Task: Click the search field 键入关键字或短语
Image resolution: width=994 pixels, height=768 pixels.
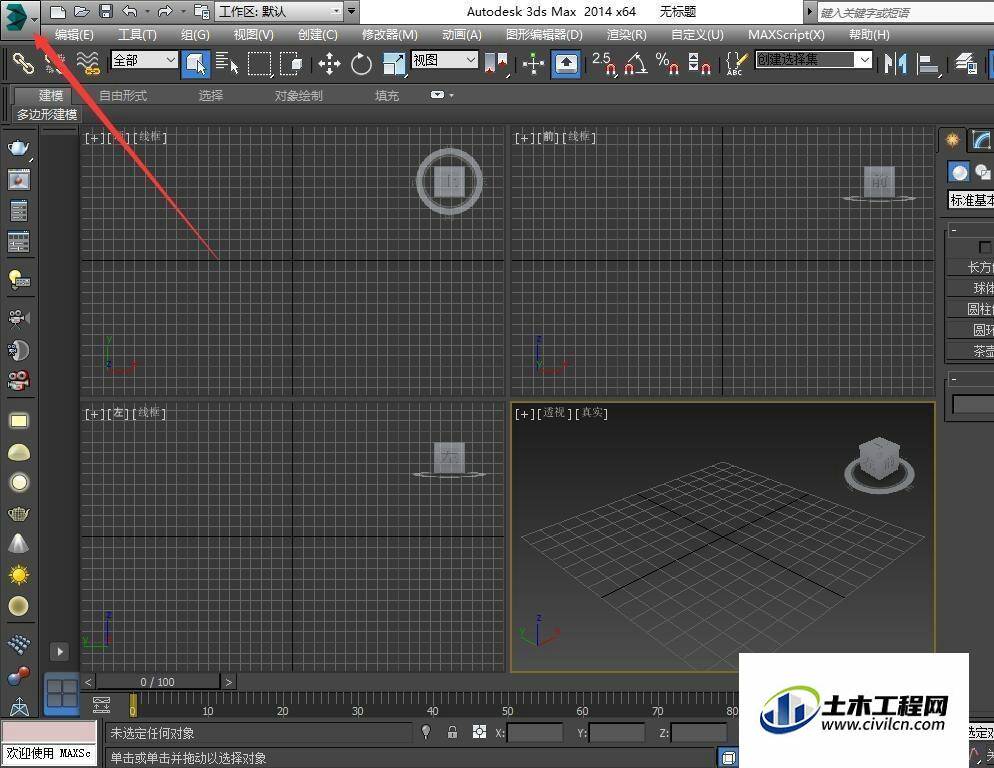Action: (x=905, y=12)
